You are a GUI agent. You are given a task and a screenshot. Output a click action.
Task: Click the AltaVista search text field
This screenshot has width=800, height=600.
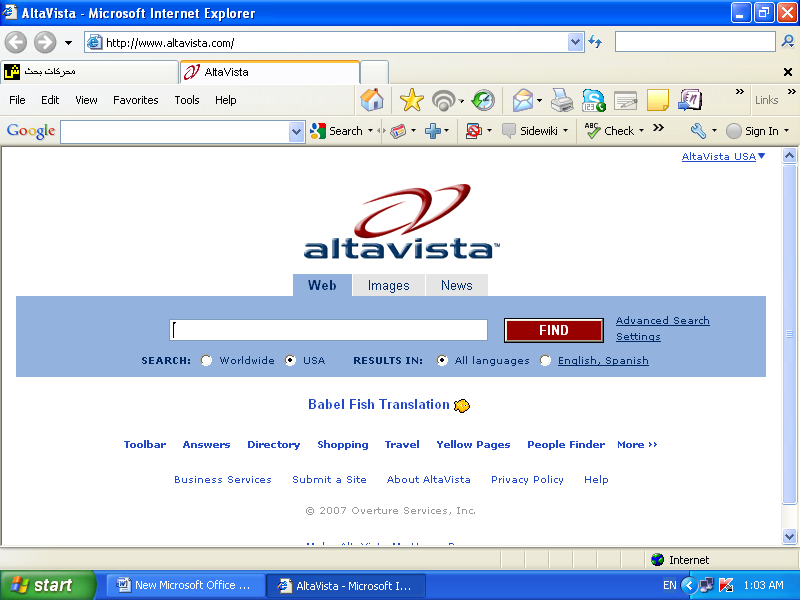[328, 330]
